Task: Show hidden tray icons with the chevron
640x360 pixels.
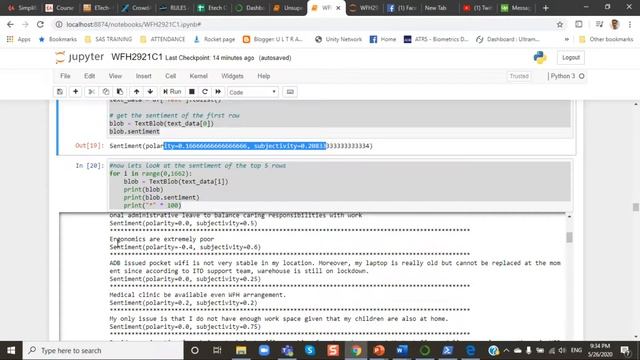Action: click(x=507, y=350)
